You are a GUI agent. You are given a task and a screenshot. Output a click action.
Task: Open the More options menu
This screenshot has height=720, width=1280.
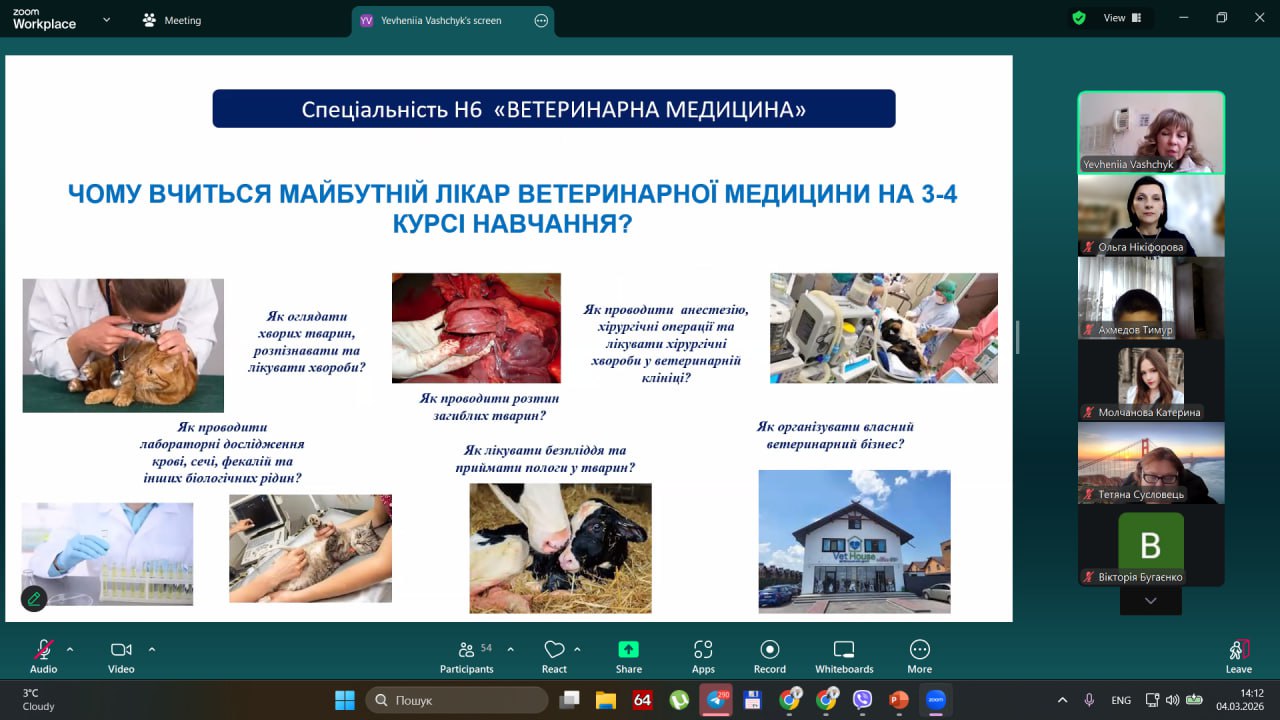919,655
